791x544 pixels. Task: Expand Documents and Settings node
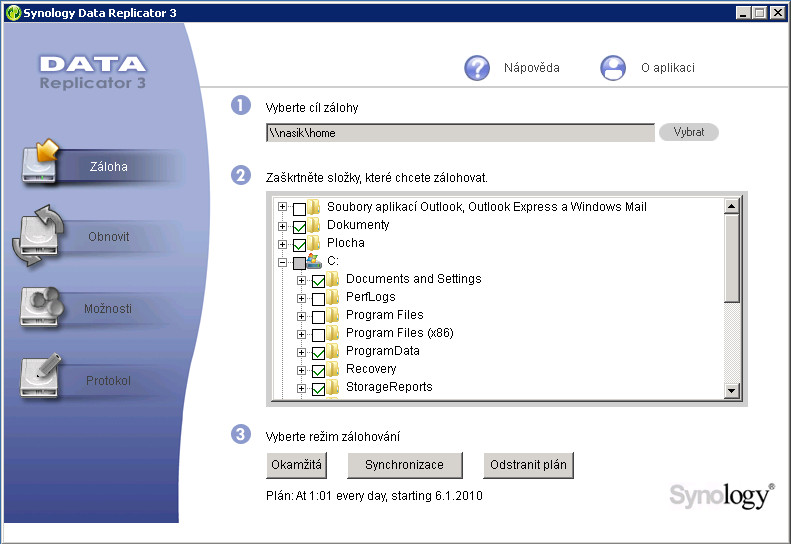click(x=301, y=280)
